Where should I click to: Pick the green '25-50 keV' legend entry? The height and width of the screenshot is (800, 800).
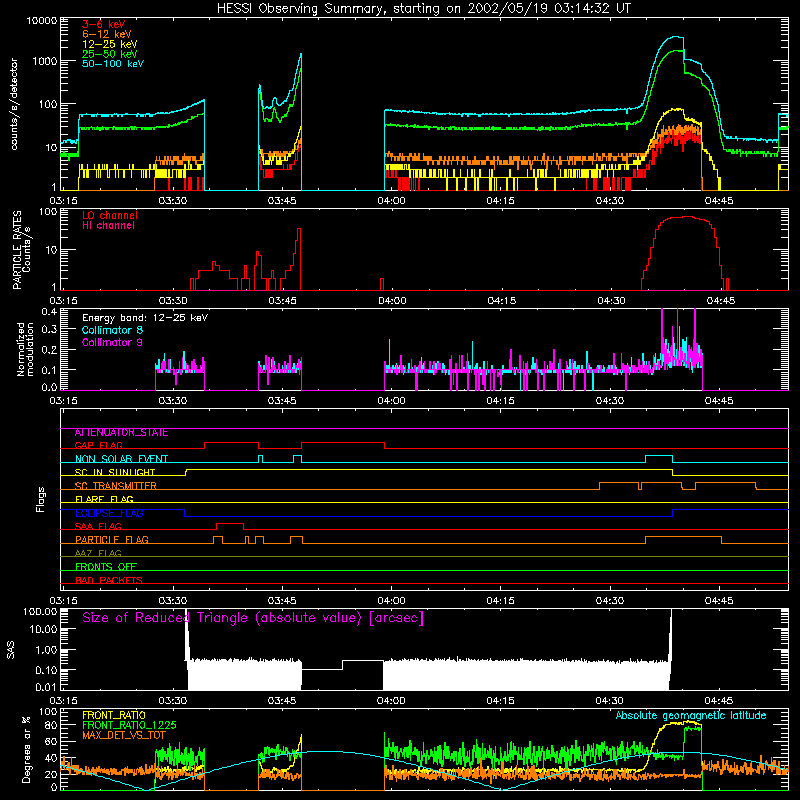pyautogui.click(x=110, y=54)
